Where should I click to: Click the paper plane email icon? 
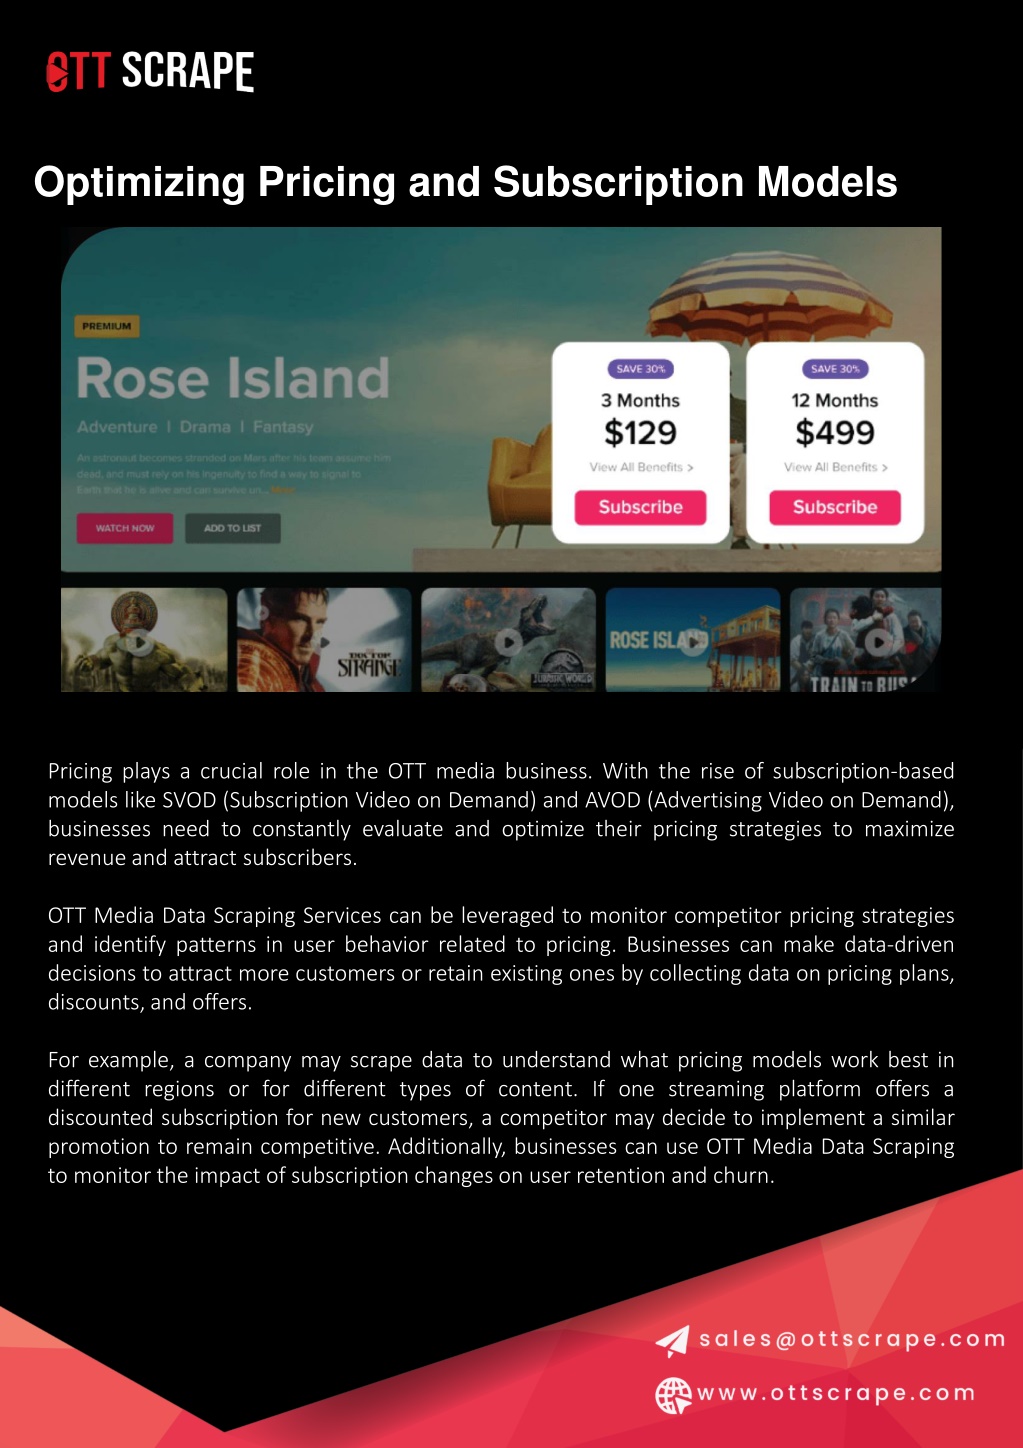(x=673, y=1340)
